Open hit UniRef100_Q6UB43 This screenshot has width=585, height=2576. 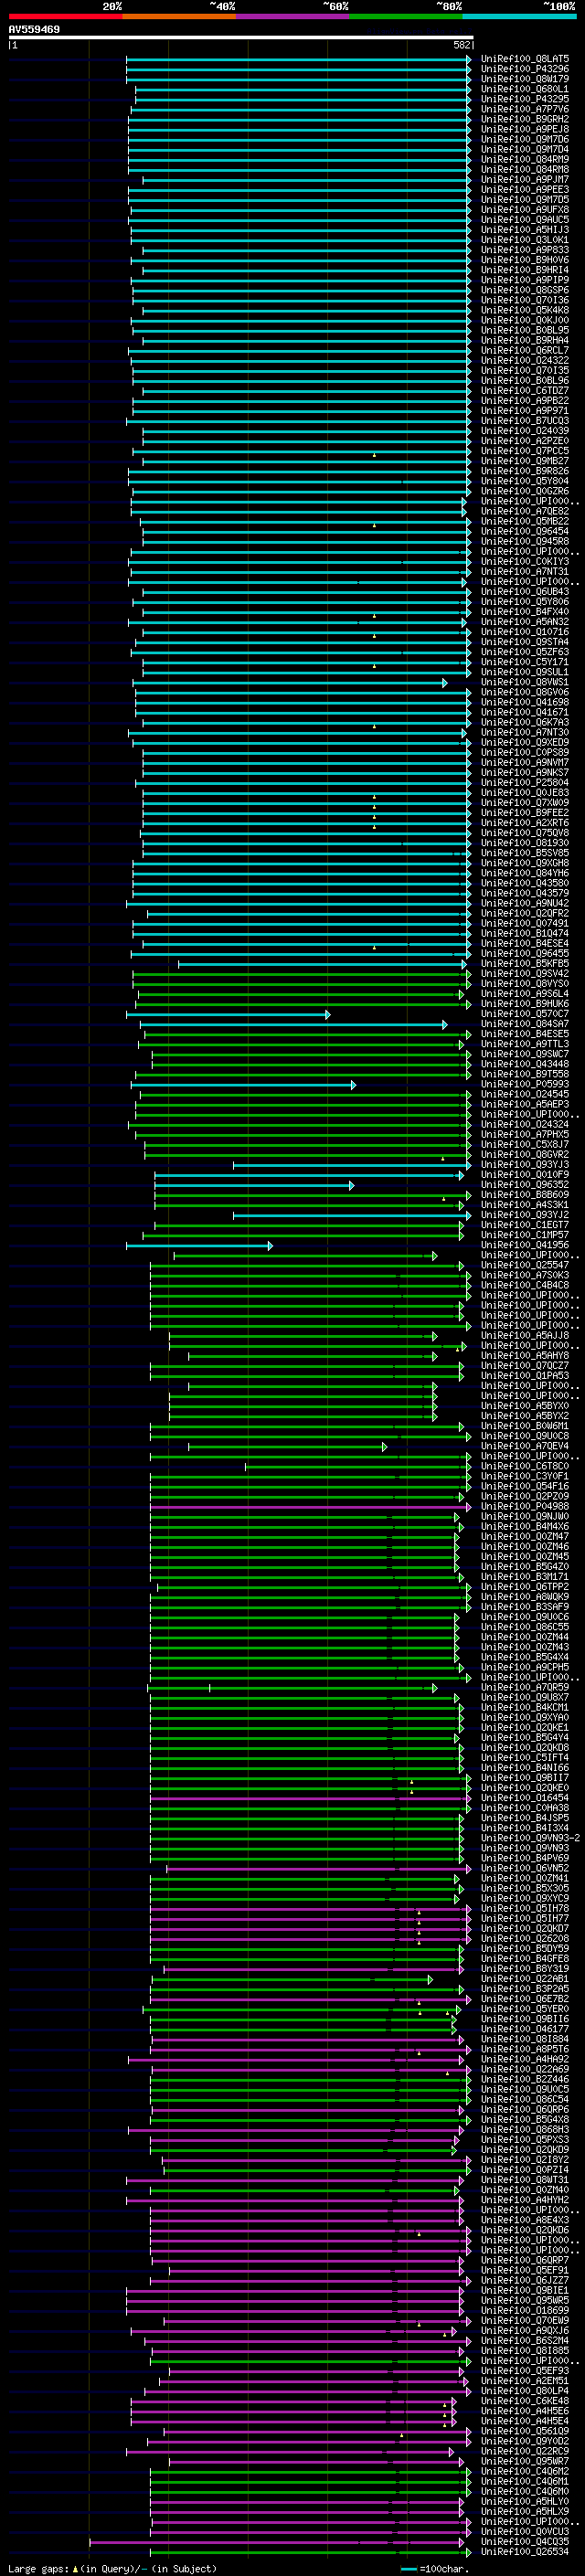click(x=525, y=592)
